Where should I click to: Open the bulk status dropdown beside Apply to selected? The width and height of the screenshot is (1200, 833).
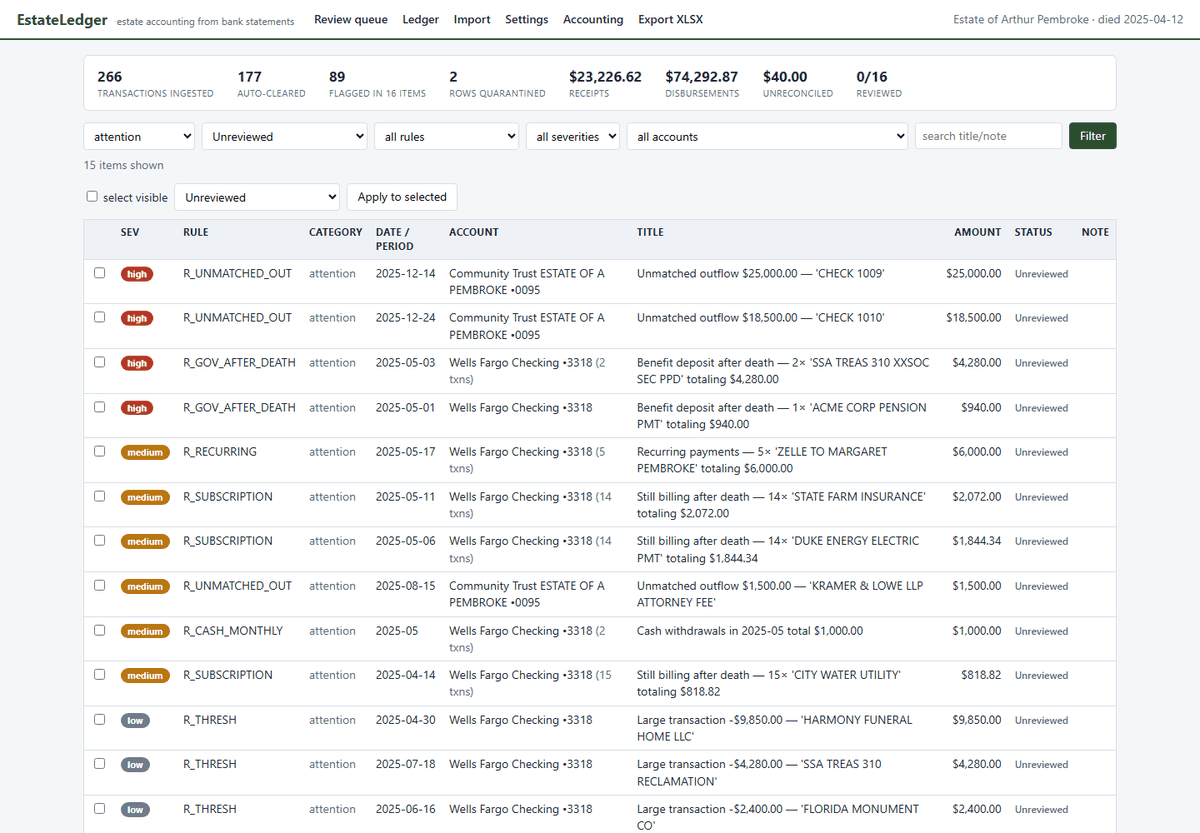pos(257,197)
